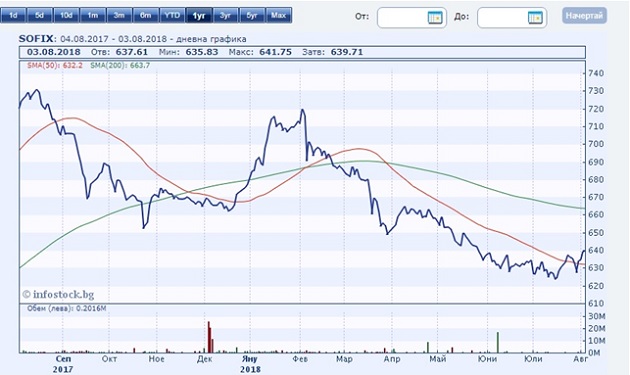Click the Фев month axis label
Image resolution: width=630 pixels, height=375 pixels.
[x=300, y=359]
